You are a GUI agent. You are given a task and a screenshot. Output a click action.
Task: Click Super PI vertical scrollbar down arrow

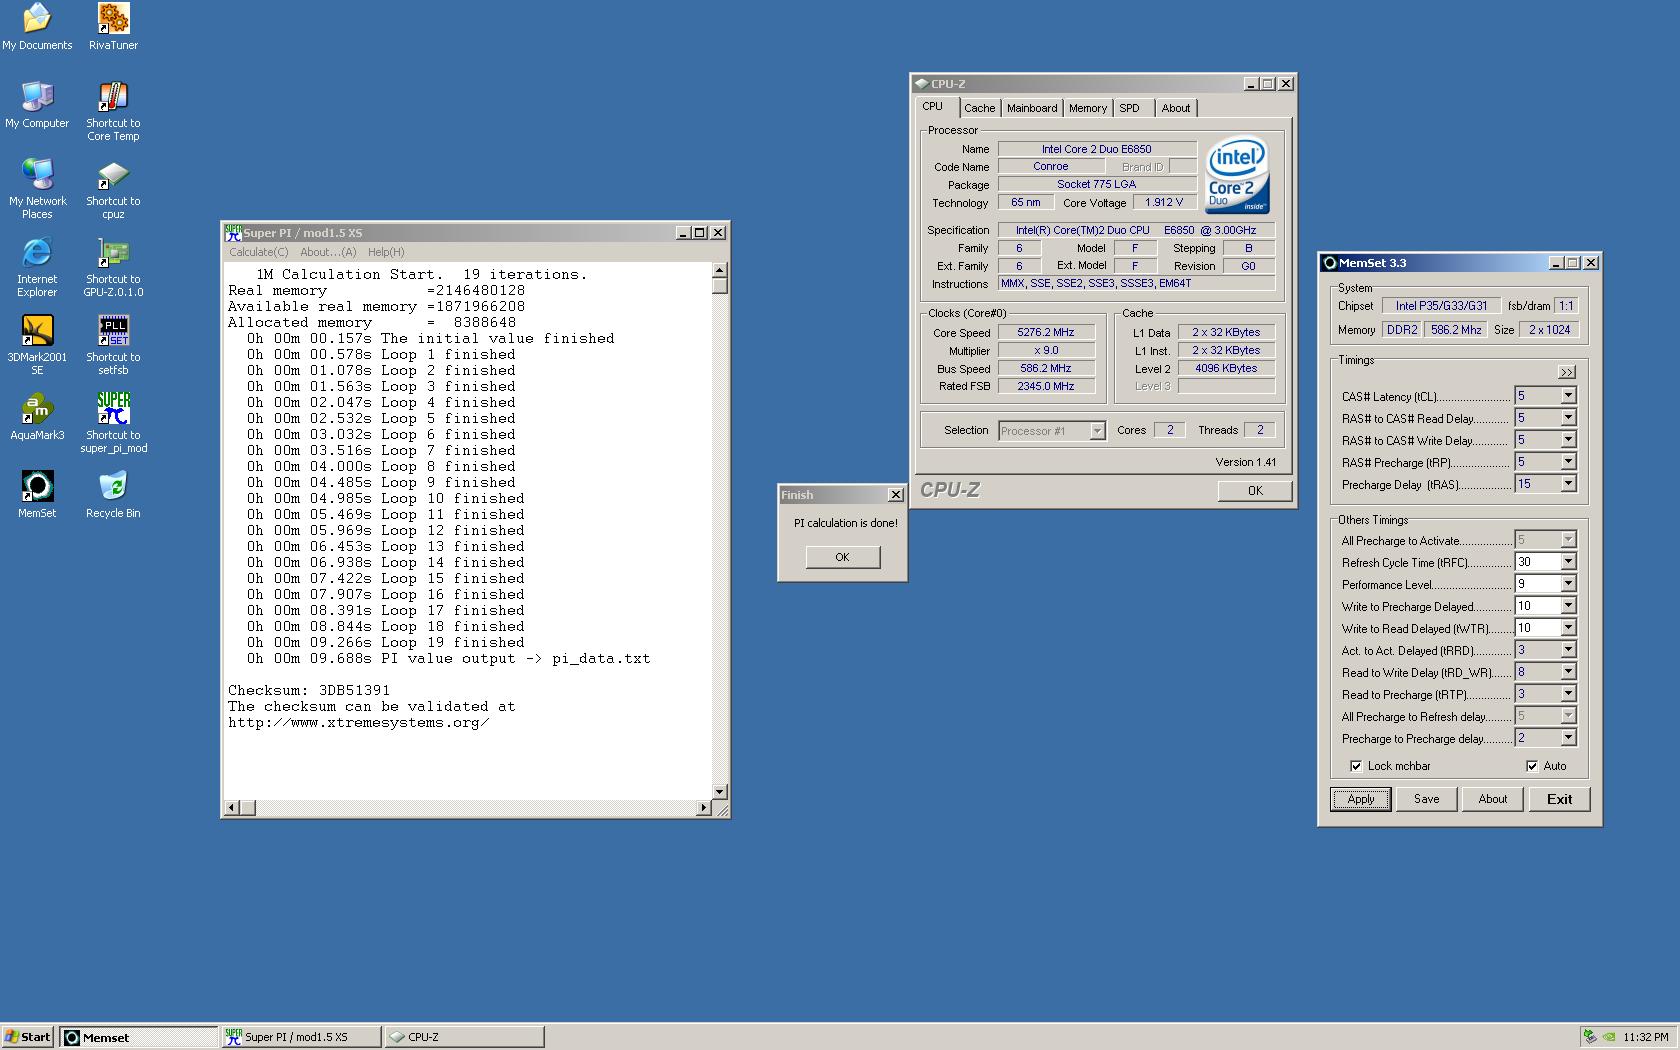[719, 791]
